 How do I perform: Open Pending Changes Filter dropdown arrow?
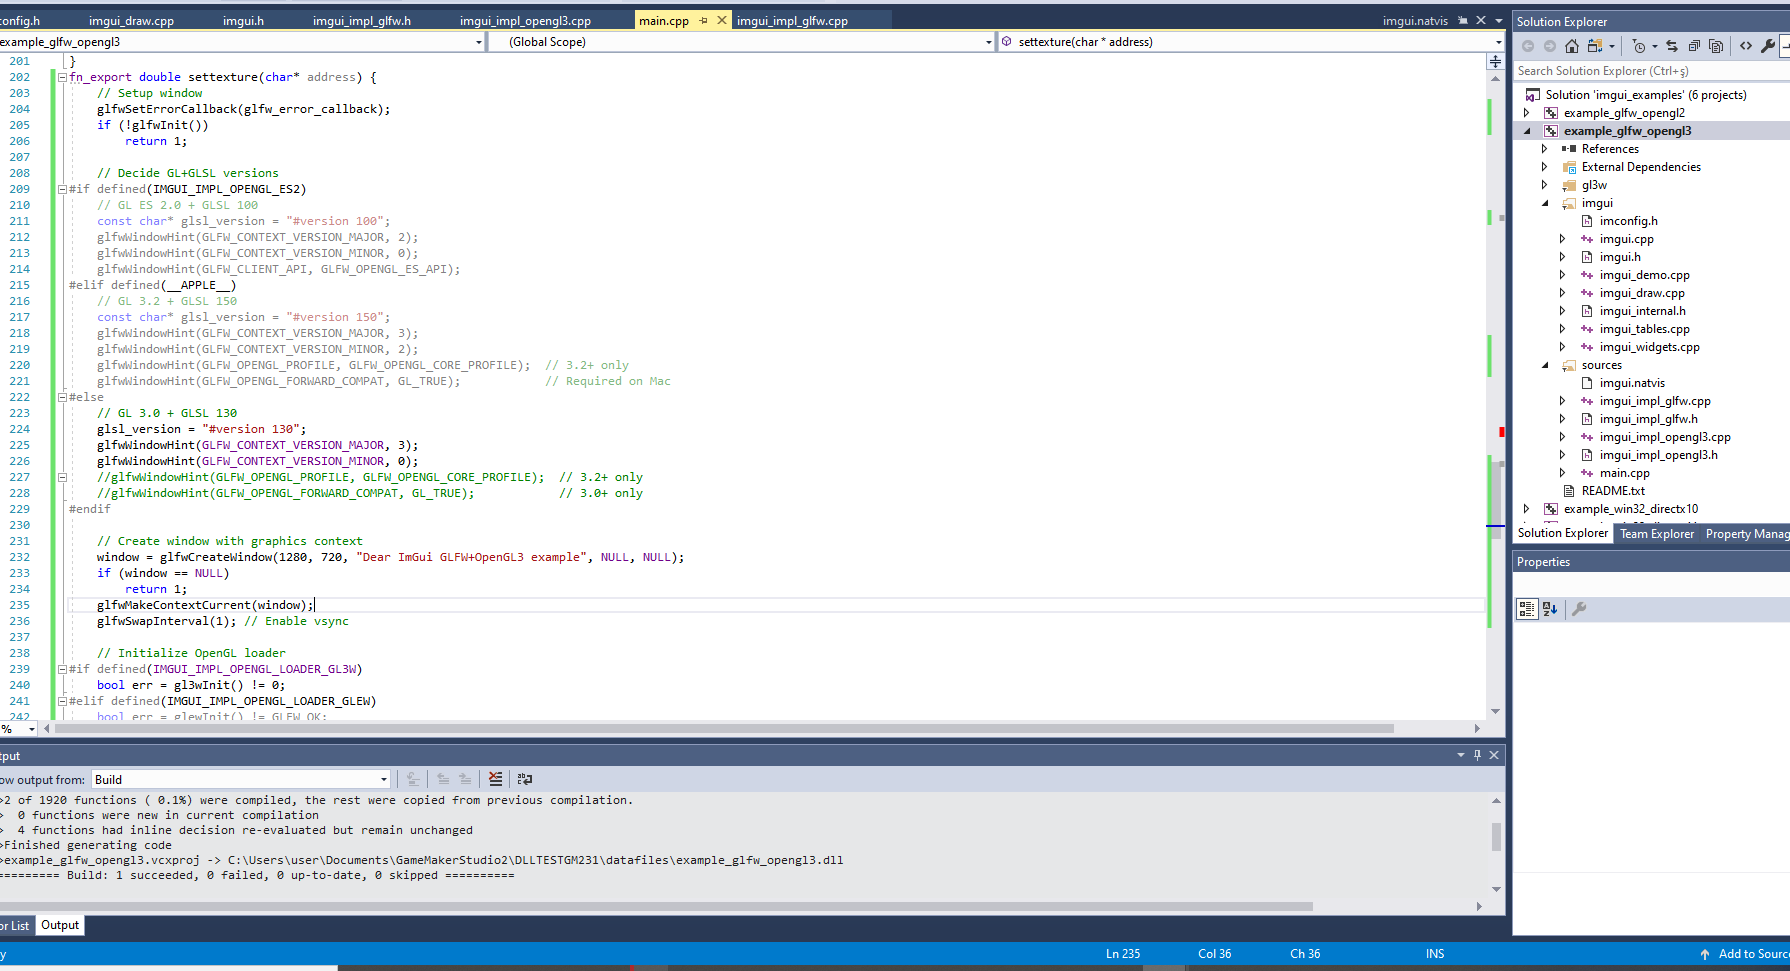tap(1655, 46)
